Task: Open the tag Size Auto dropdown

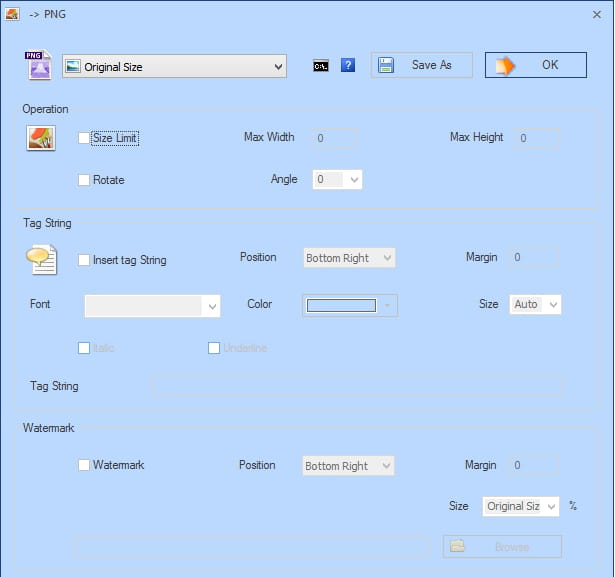Action: coord(535,304)
